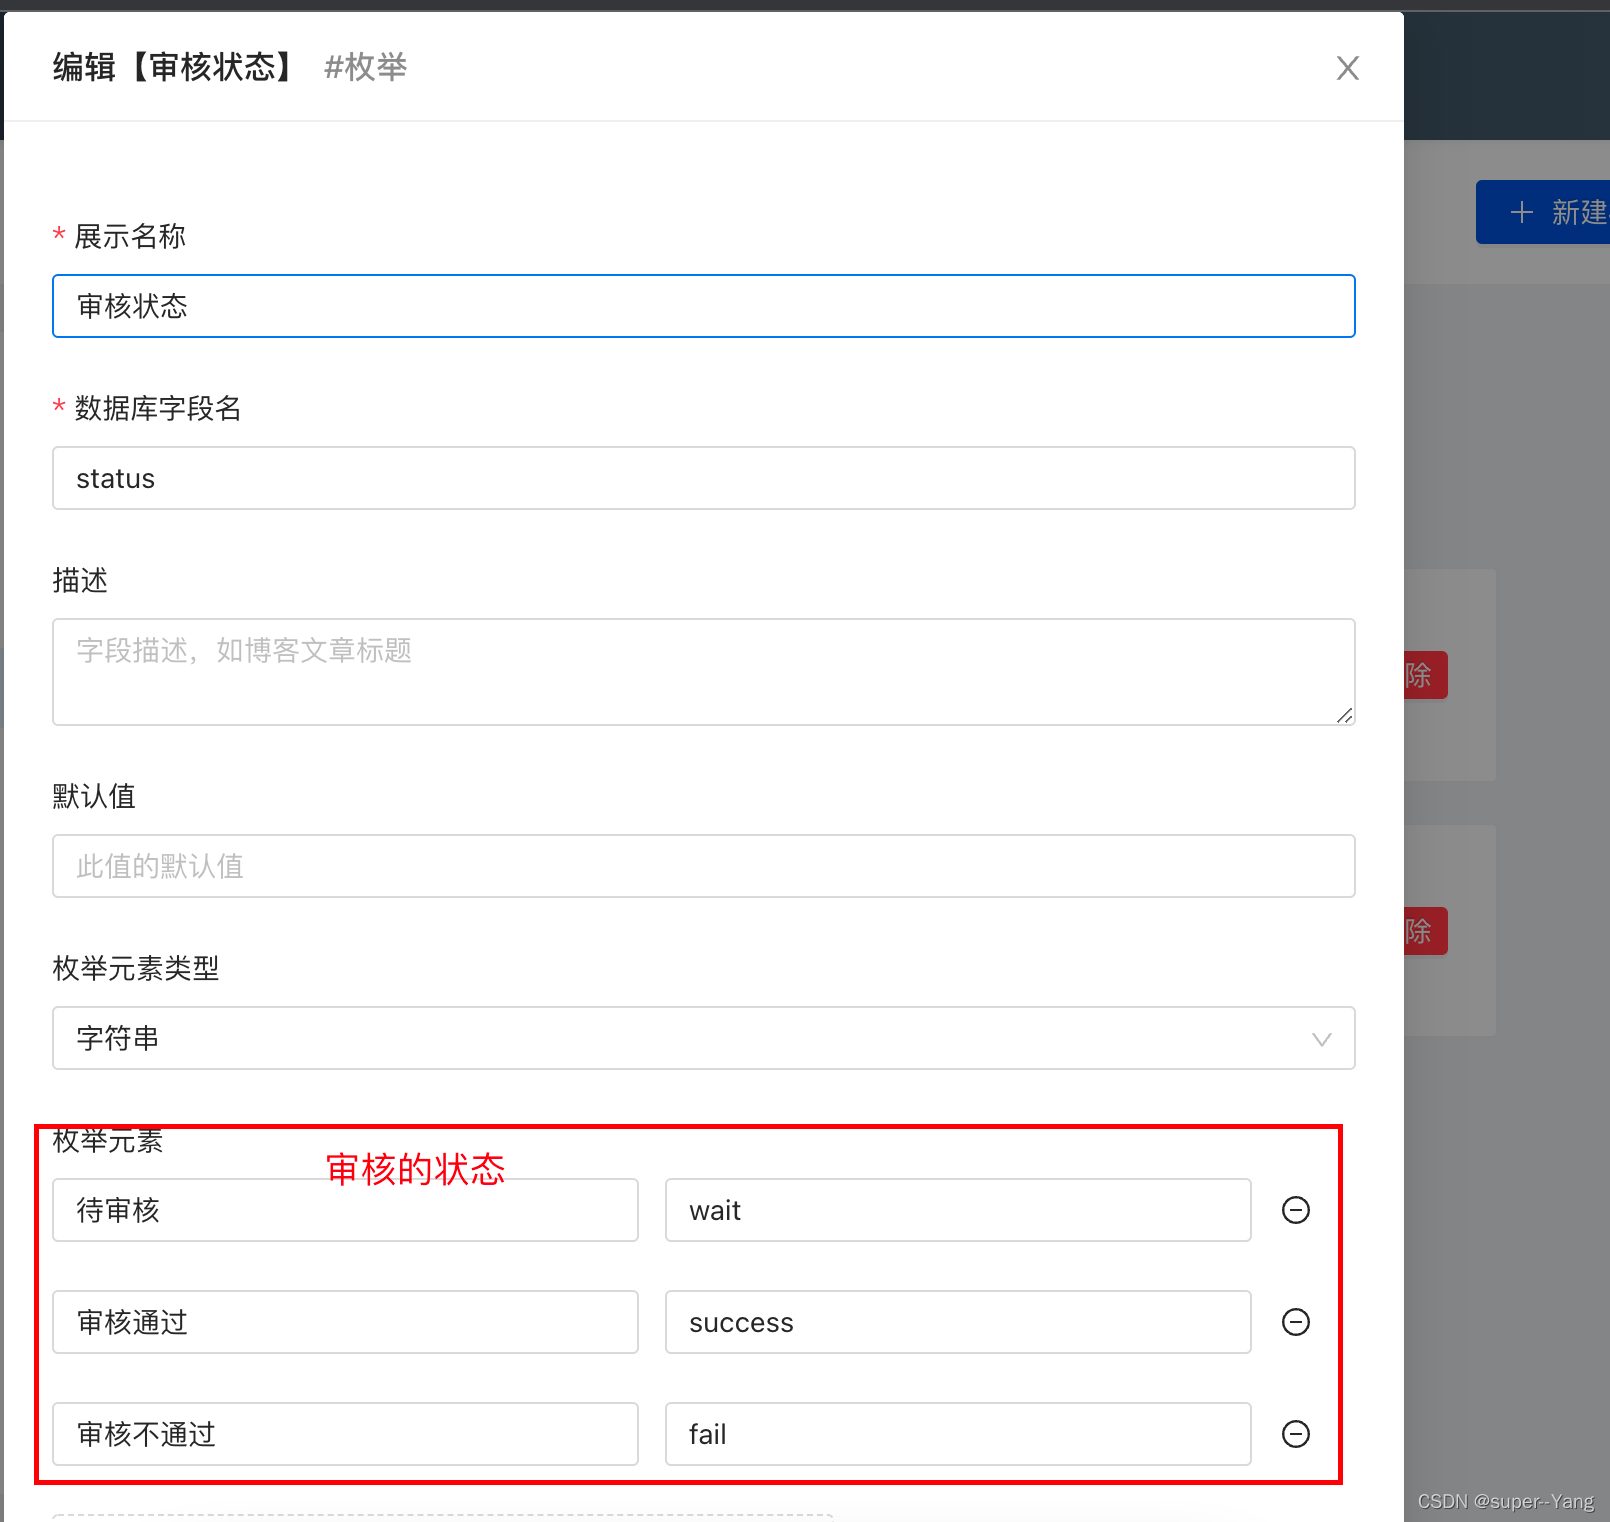Edit the fail enum value field

tap(958, 1434)
